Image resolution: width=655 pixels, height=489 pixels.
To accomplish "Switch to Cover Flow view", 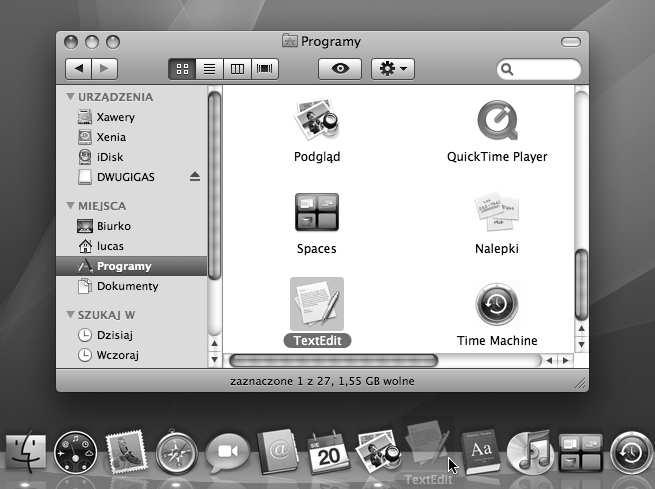I will [x=264, y=69].
